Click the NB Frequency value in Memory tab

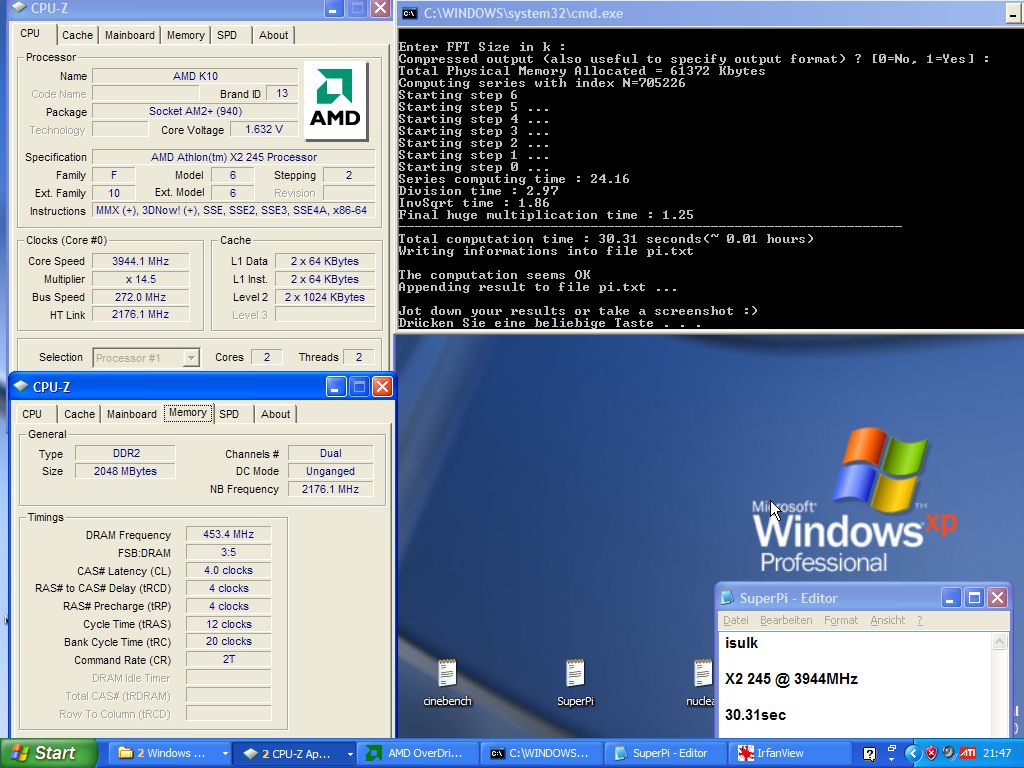click(330, 489)
